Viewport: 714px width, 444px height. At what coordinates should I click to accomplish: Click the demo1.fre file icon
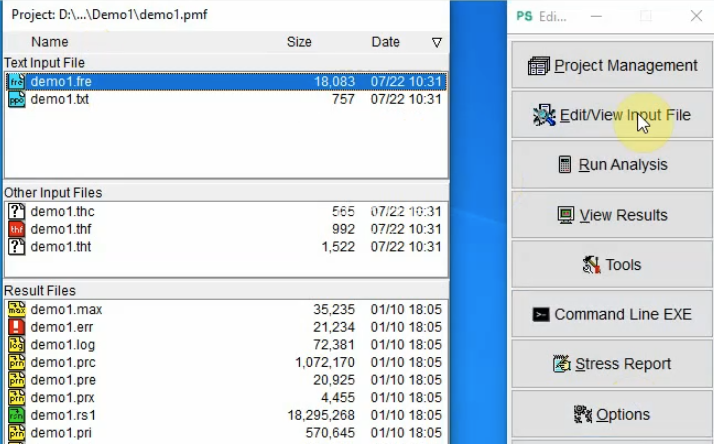point(16,82)
